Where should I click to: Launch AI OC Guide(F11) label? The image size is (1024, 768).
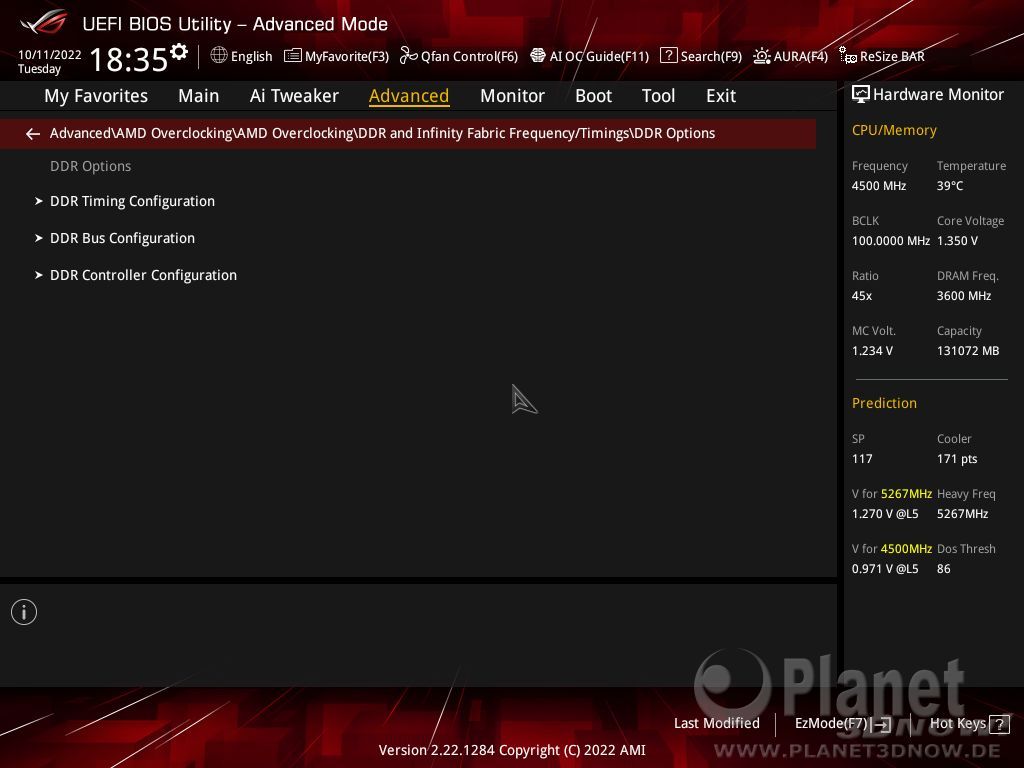pos(600,57)
